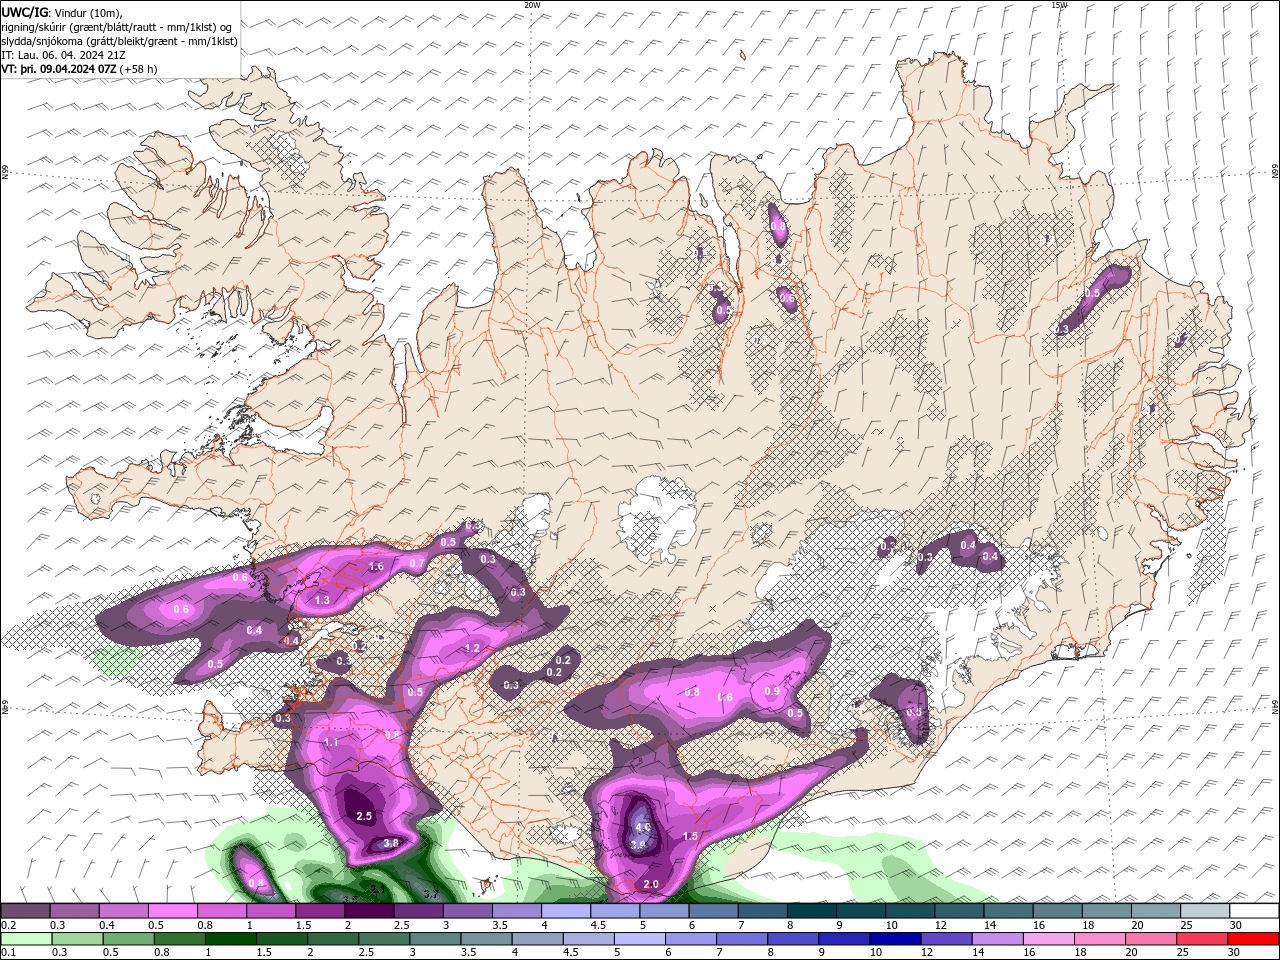
Task: Click the '0.9' snowfall value on the map
Action: 771,692
